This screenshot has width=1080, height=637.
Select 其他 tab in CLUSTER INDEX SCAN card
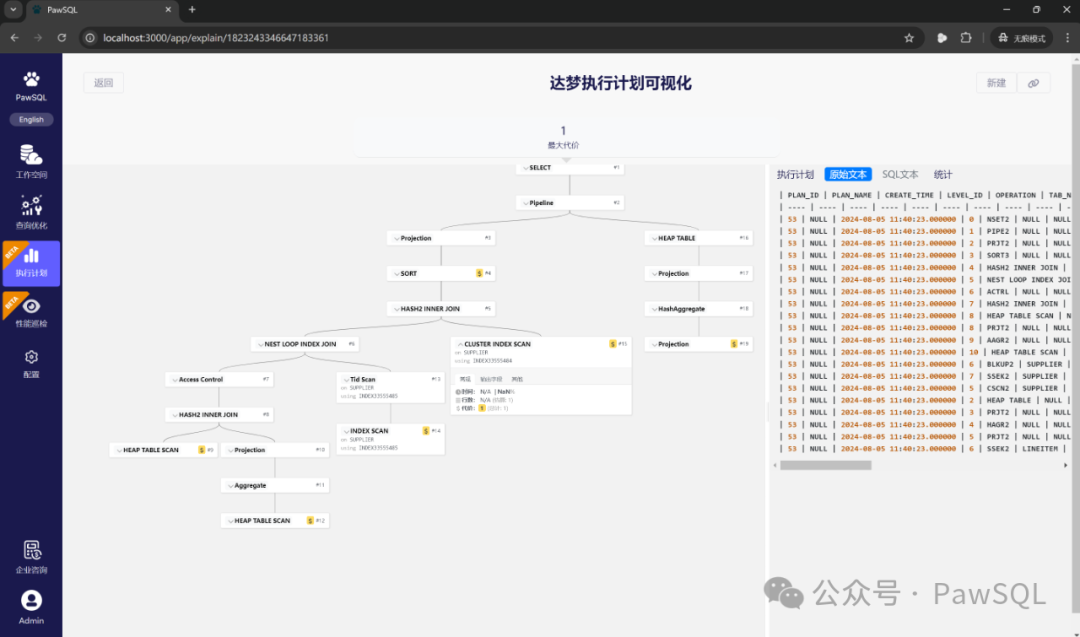click(x=517, y=379)
